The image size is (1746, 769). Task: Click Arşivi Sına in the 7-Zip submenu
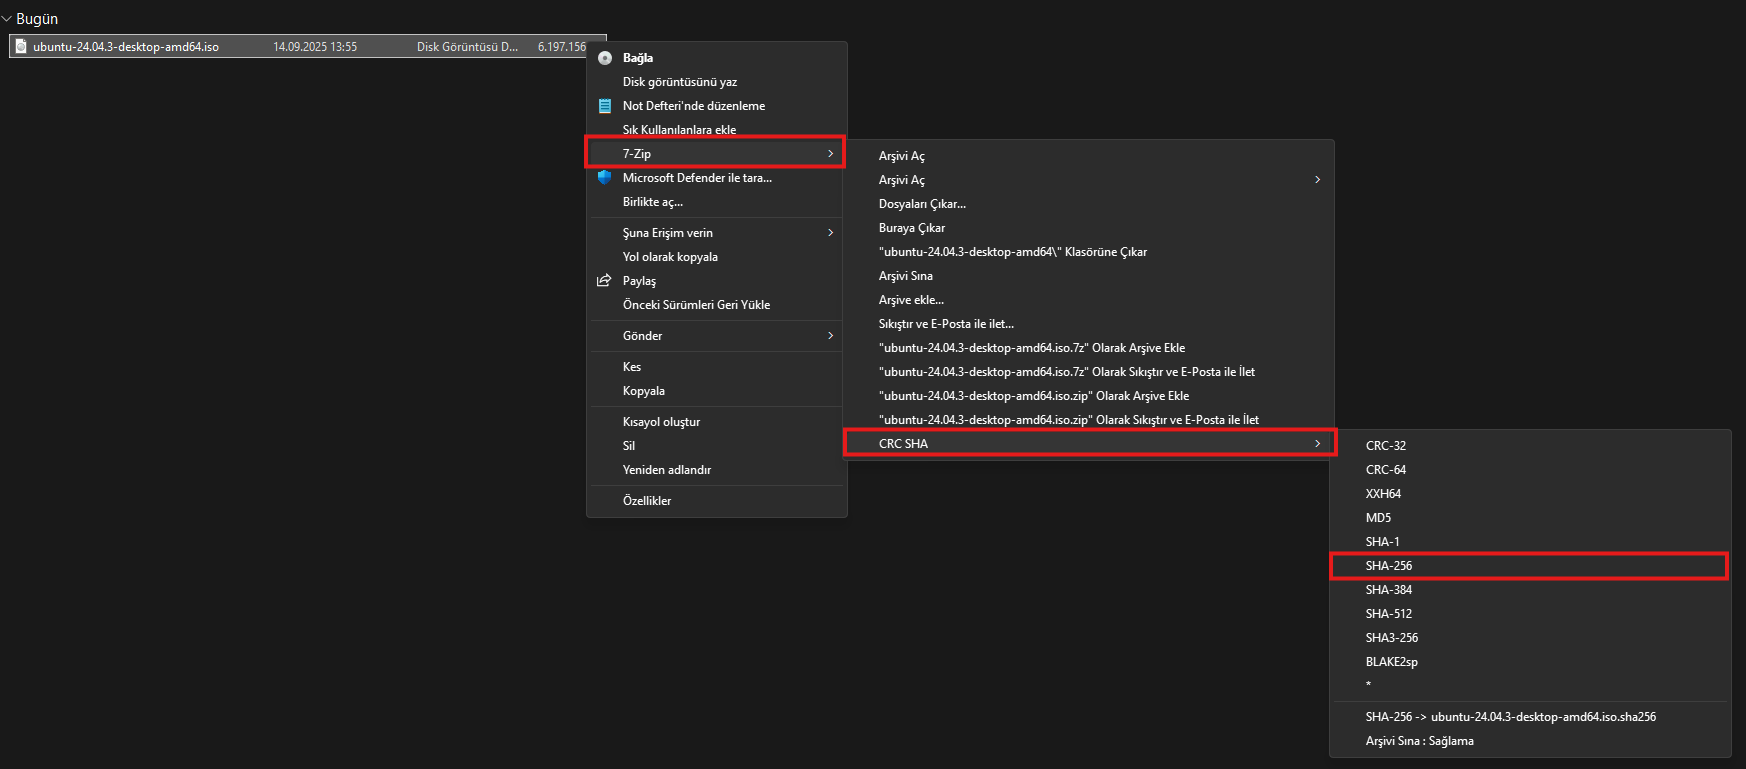pos(1089,276)
